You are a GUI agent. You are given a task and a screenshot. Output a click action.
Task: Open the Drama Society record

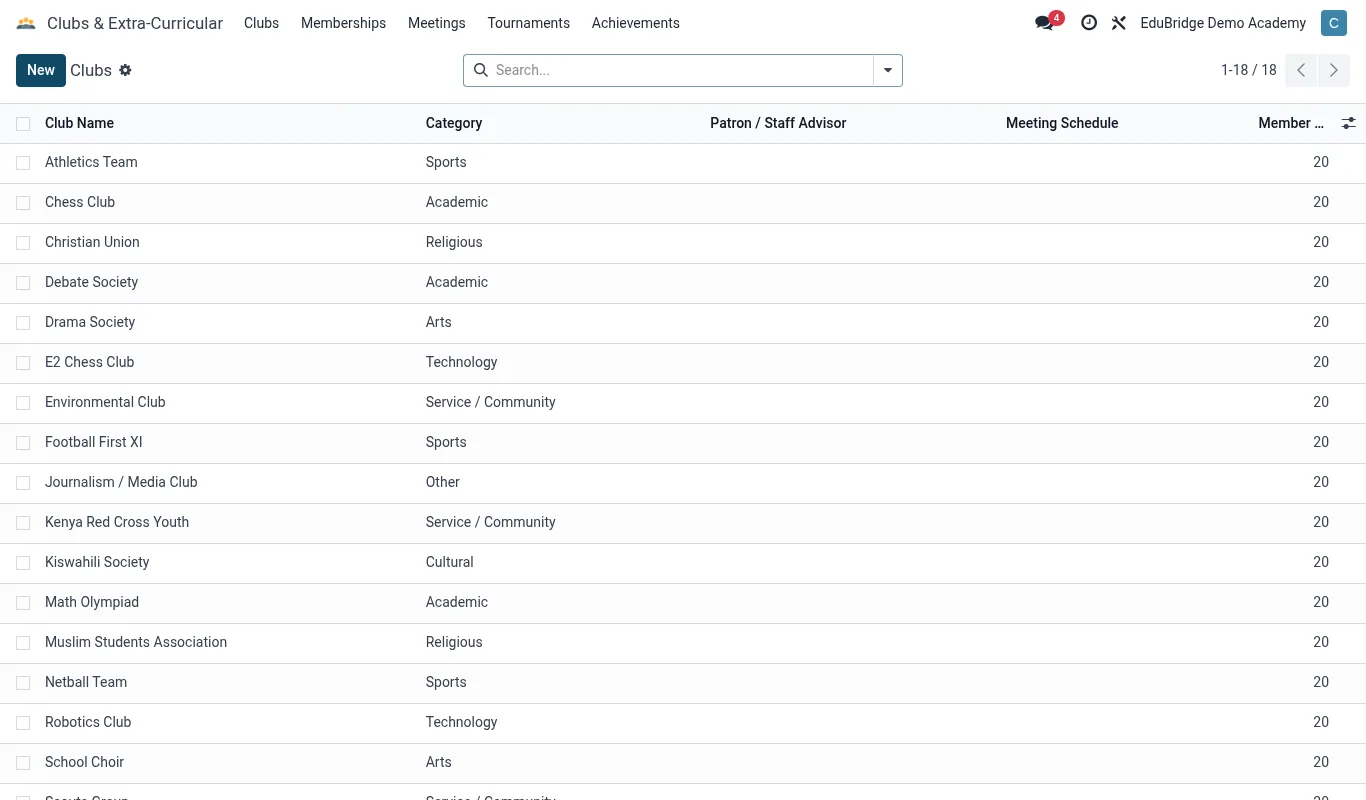coord(90,322)
